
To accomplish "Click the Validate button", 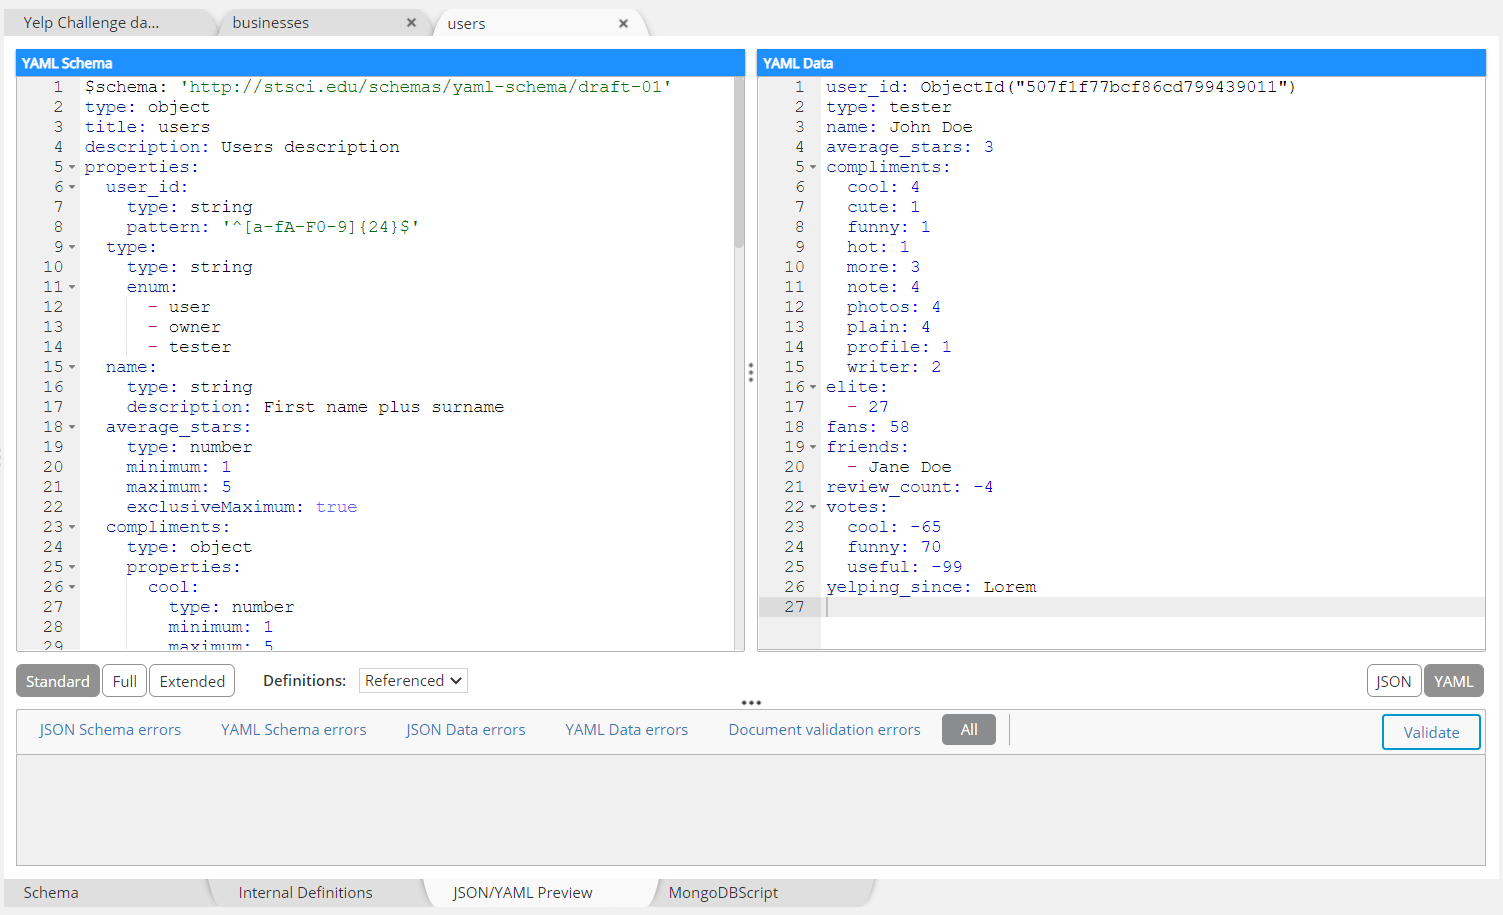I will (x=1431, y=732).
